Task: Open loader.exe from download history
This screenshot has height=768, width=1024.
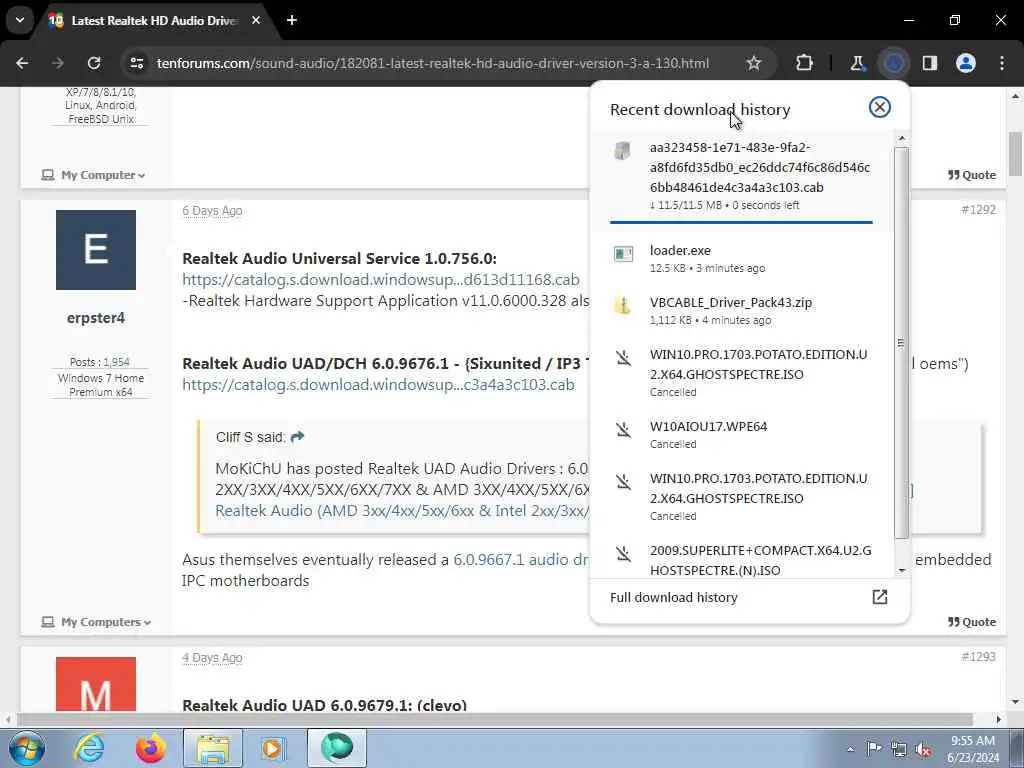Action: pyautogui.click(x=741, y=259)
